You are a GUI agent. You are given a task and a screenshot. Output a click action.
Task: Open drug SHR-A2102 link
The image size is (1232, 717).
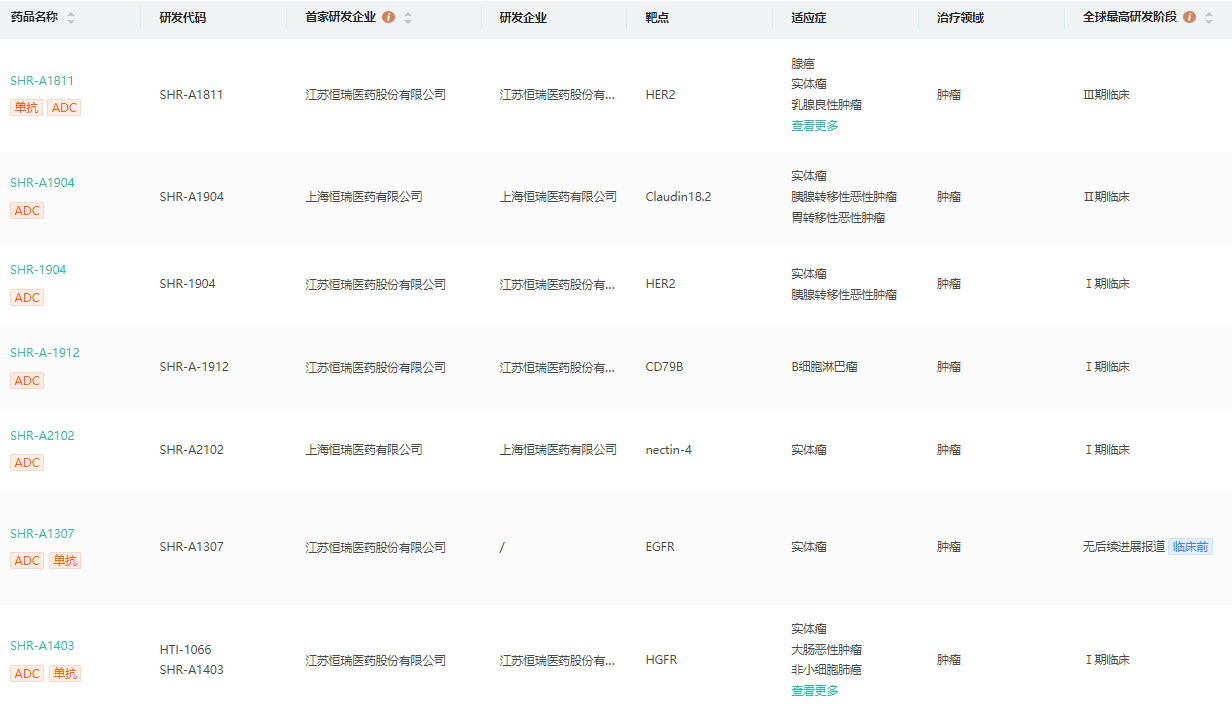tap(42, 436)
